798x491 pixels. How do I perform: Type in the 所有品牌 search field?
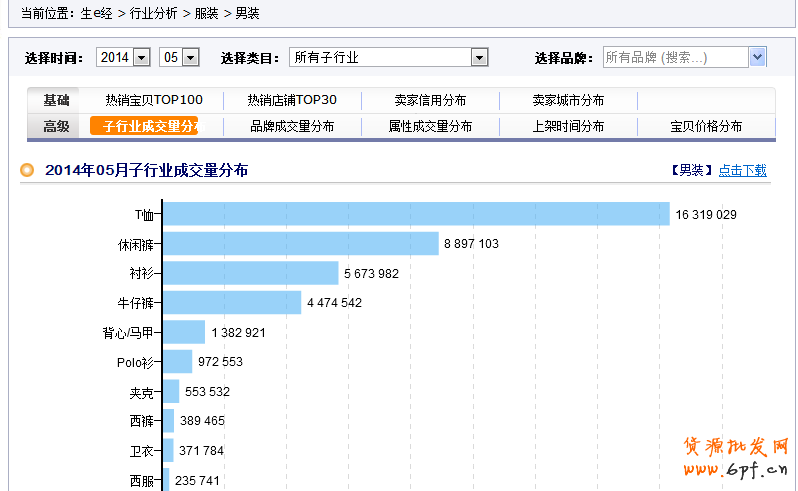[x=675, y=57]
